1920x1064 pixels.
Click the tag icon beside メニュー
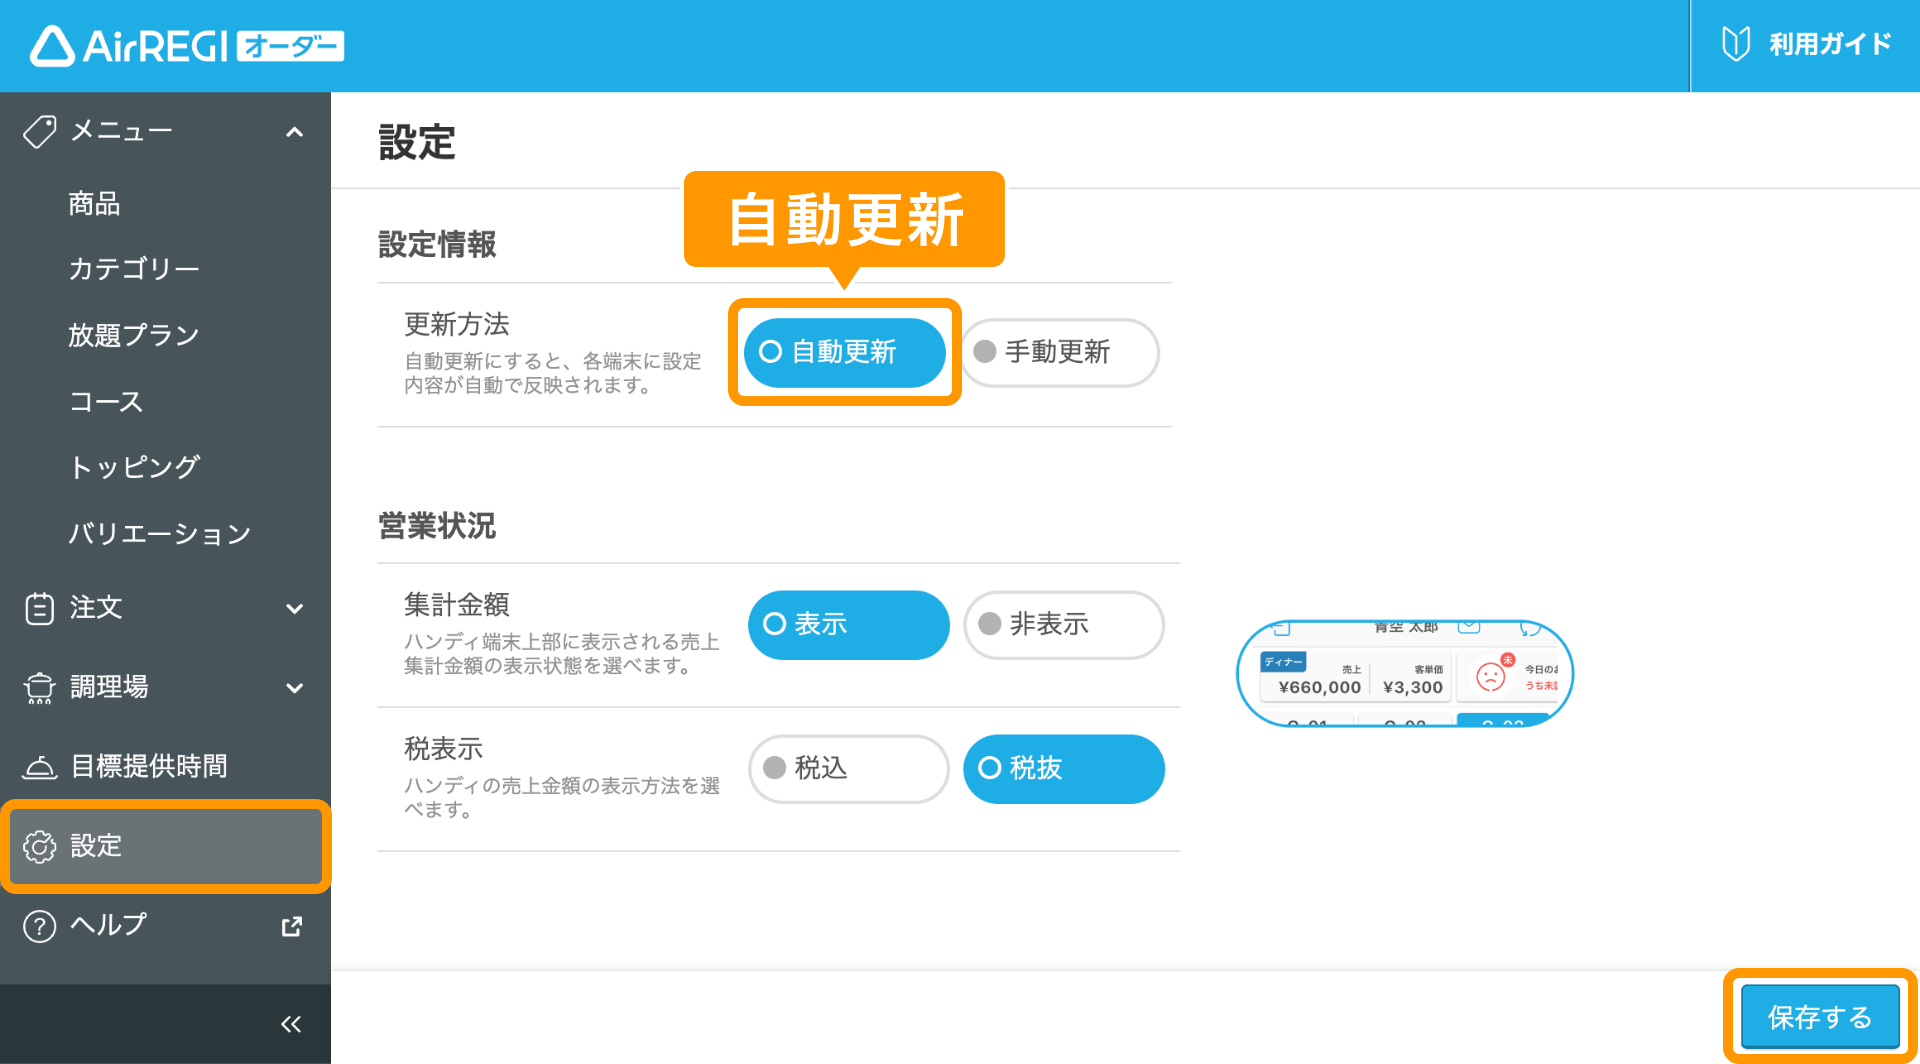pos(39,131)
